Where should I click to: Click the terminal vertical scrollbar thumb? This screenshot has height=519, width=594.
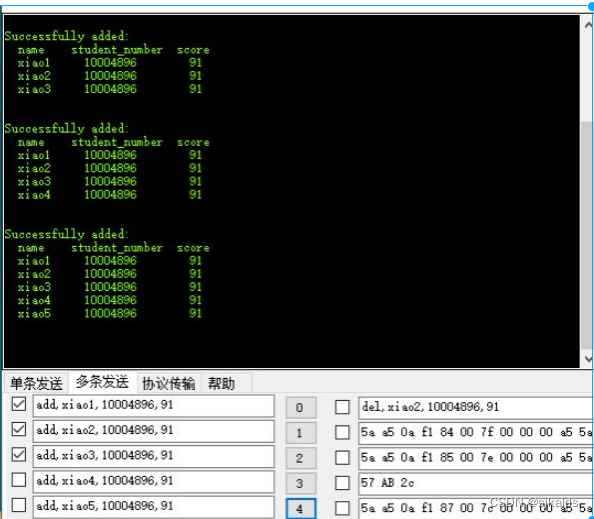click(x=588, y=236)
